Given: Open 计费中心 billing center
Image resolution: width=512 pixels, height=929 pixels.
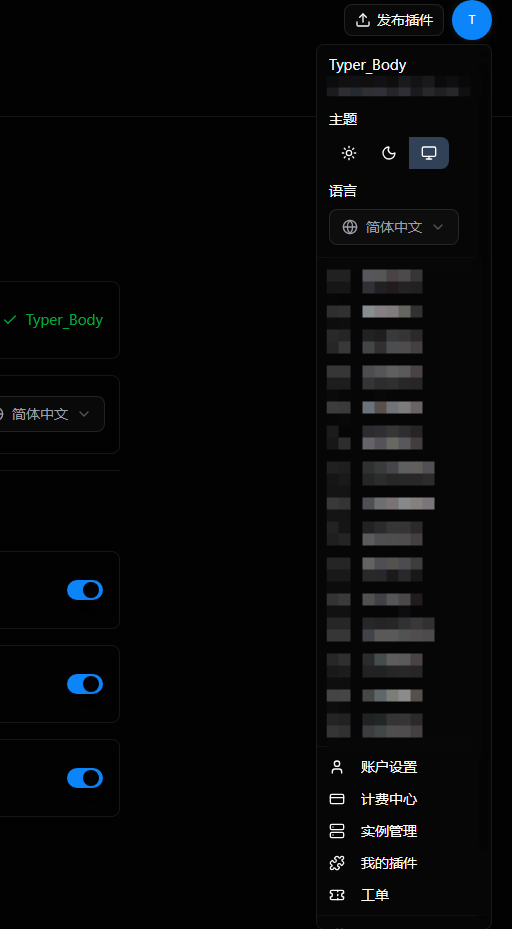Looking at the screenshot, I should 396,799.
